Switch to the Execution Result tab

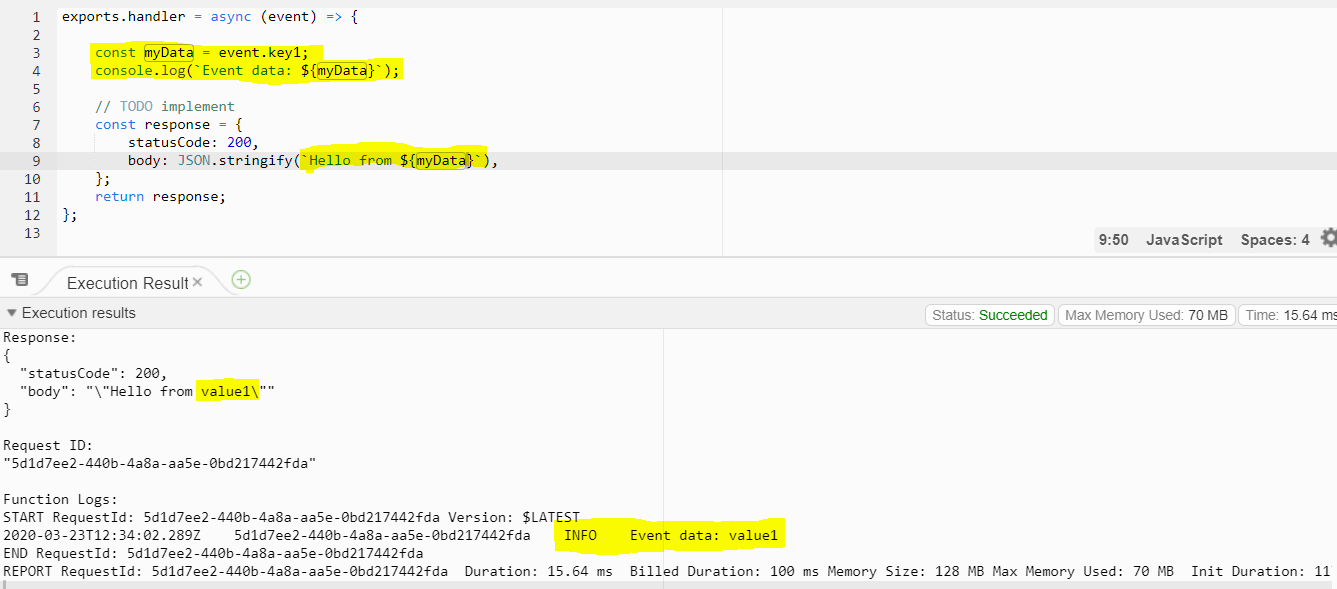[x=127, y=283]
